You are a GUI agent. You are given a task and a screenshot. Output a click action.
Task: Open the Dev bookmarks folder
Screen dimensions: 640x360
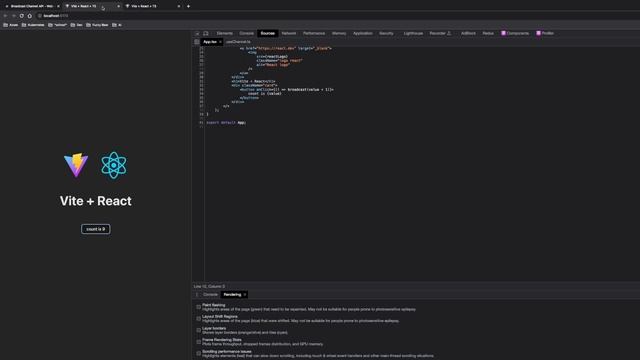77,25
